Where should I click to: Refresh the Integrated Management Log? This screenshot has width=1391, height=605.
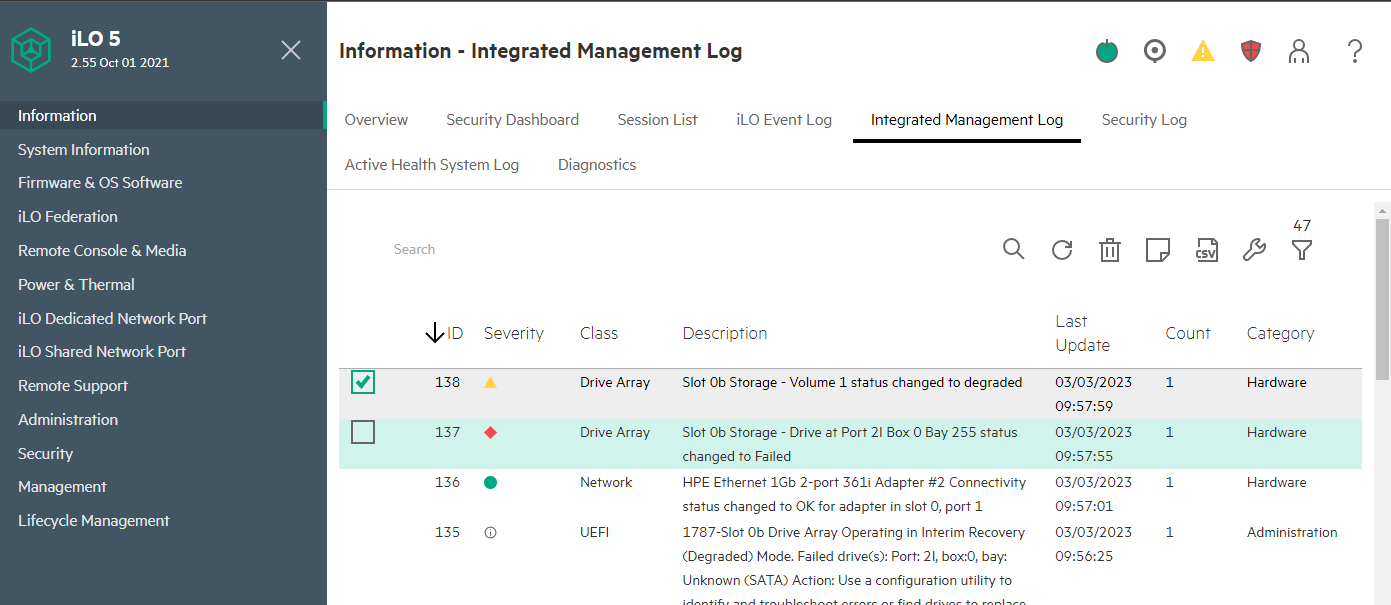(1061, 250)
